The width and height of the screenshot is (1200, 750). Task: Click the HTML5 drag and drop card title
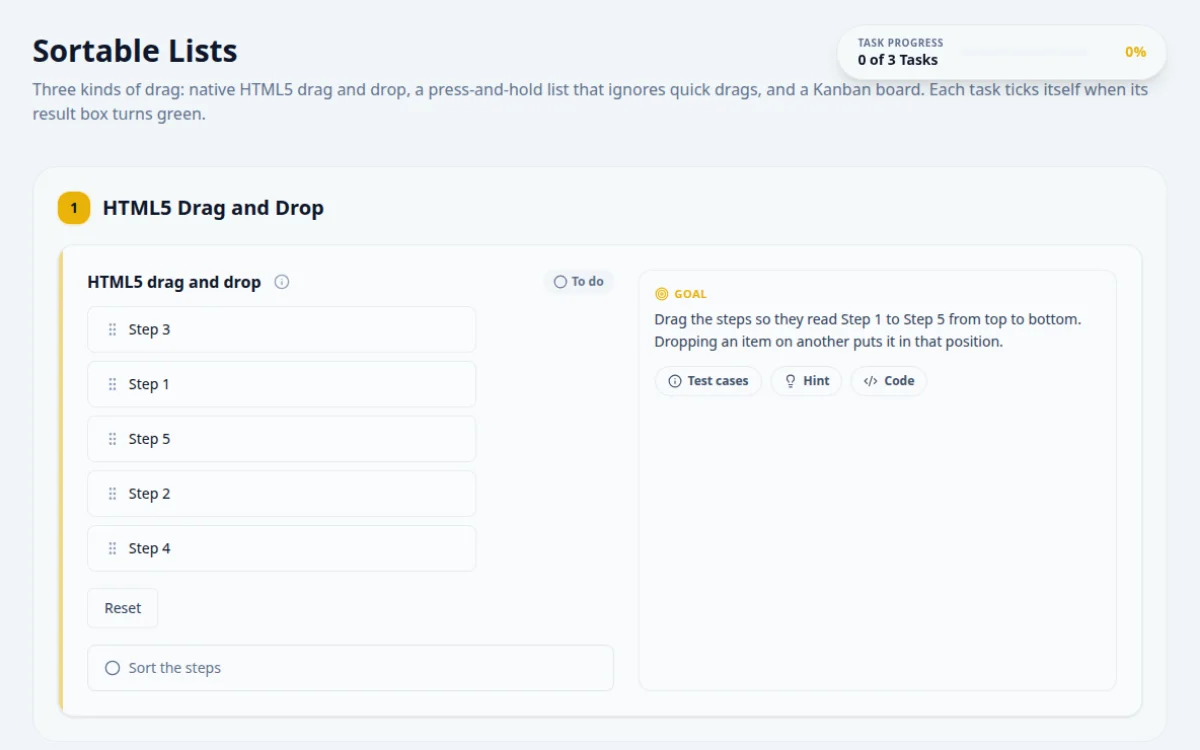tap(174, 282)
